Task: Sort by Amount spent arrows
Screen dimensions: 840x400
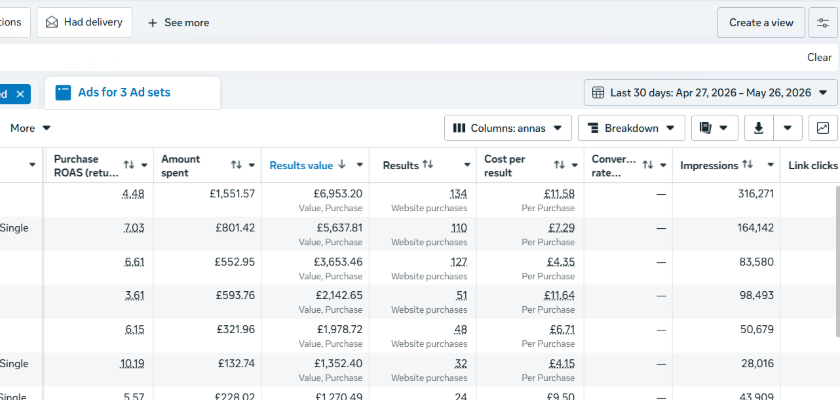Action: pos(236,165)
